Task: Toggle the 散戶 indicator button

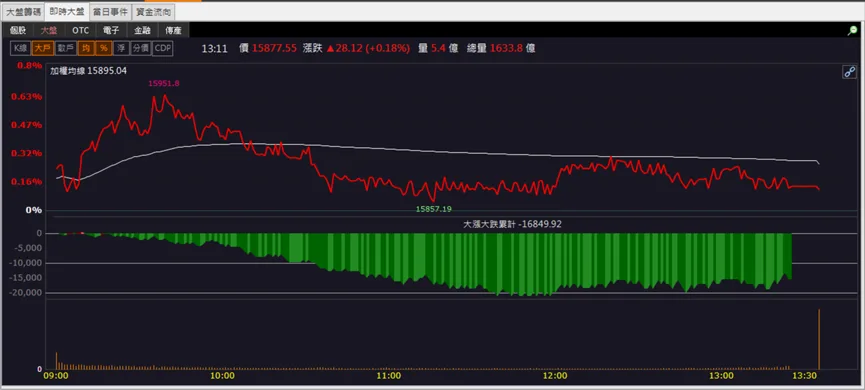Action: point(66,49)
